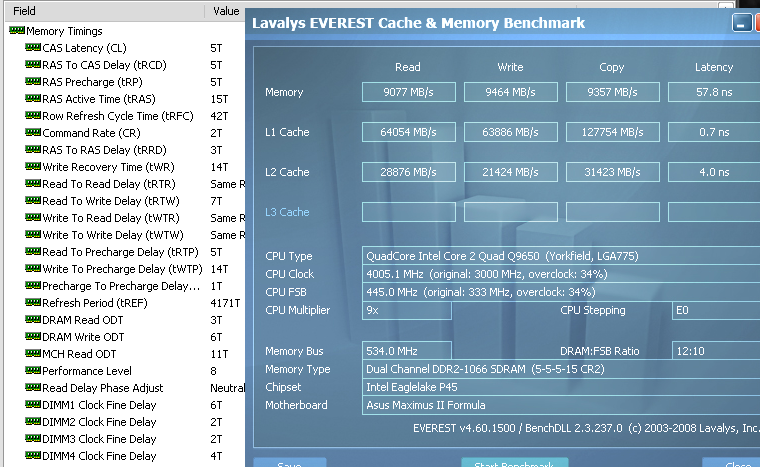Viewport: 760px width, 467px height.
Task: Click the L3 Cache label
Action: [x=287, y=212]
